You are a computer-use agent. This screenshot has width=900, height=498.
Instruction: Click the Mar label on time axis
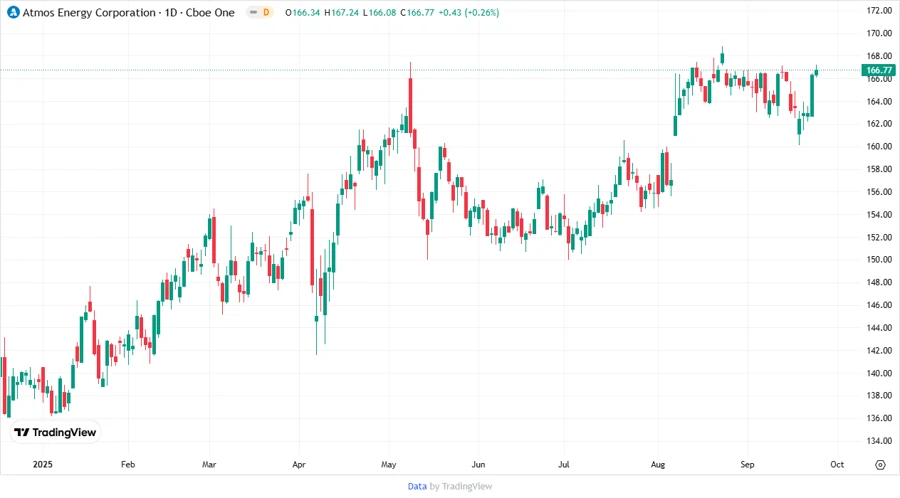(210, 464)
